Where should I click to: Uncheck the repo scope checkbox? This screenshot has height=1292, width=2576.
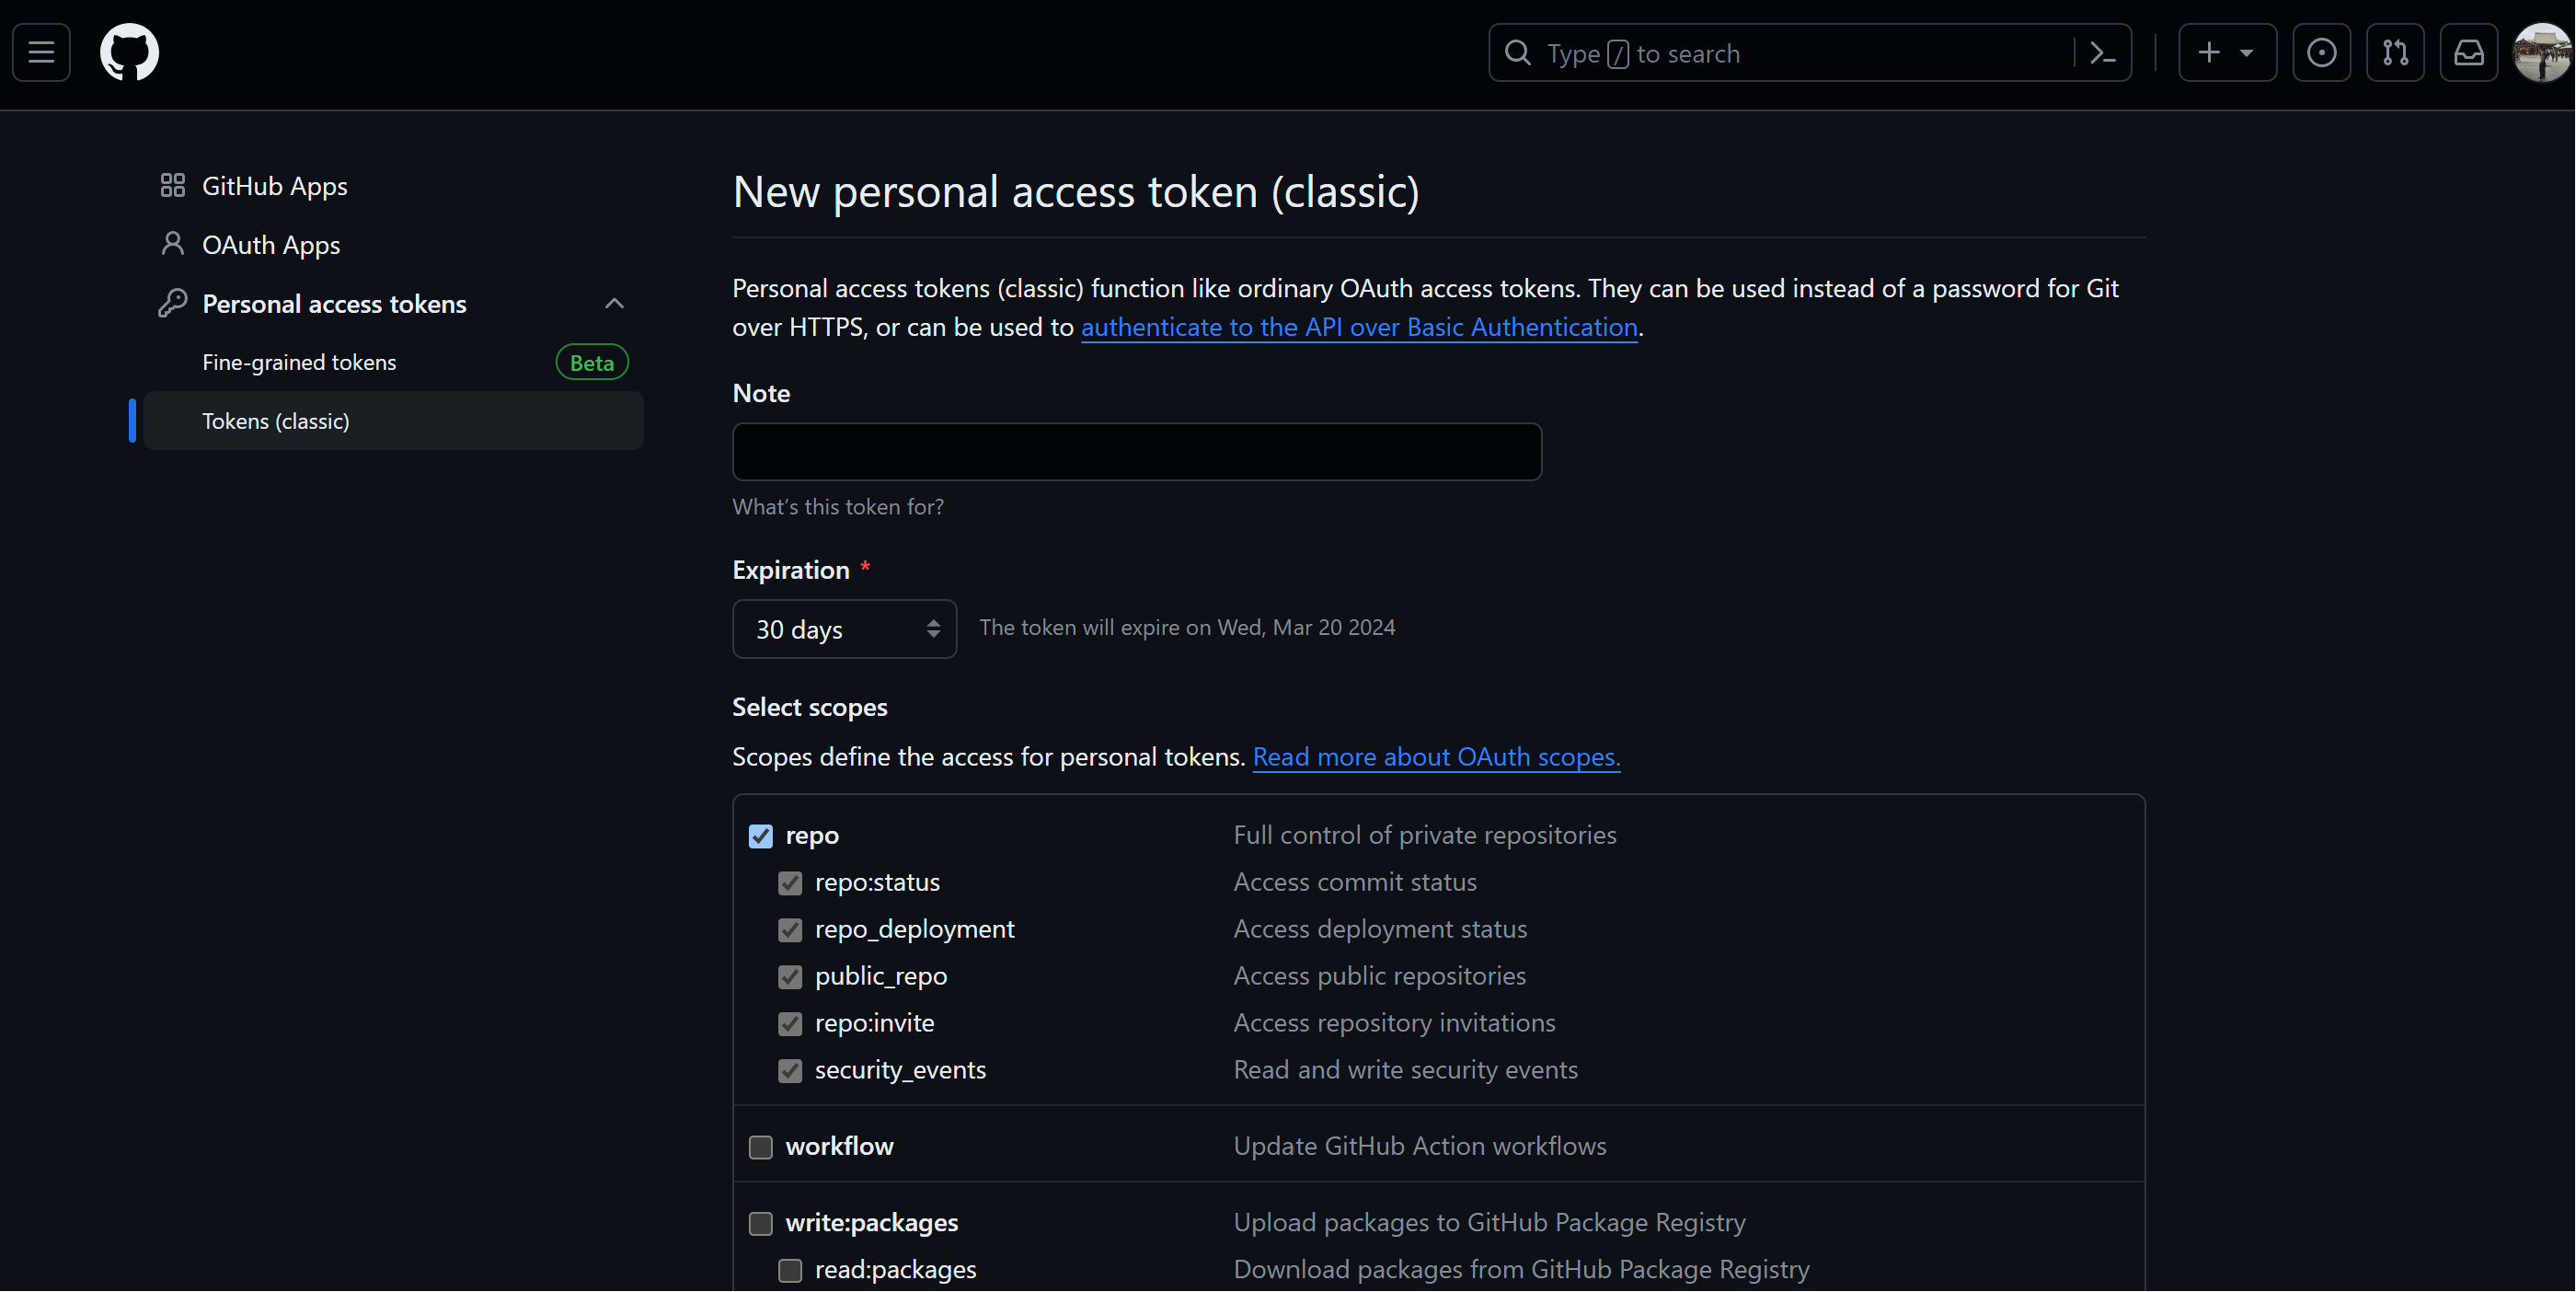(761, 836)
